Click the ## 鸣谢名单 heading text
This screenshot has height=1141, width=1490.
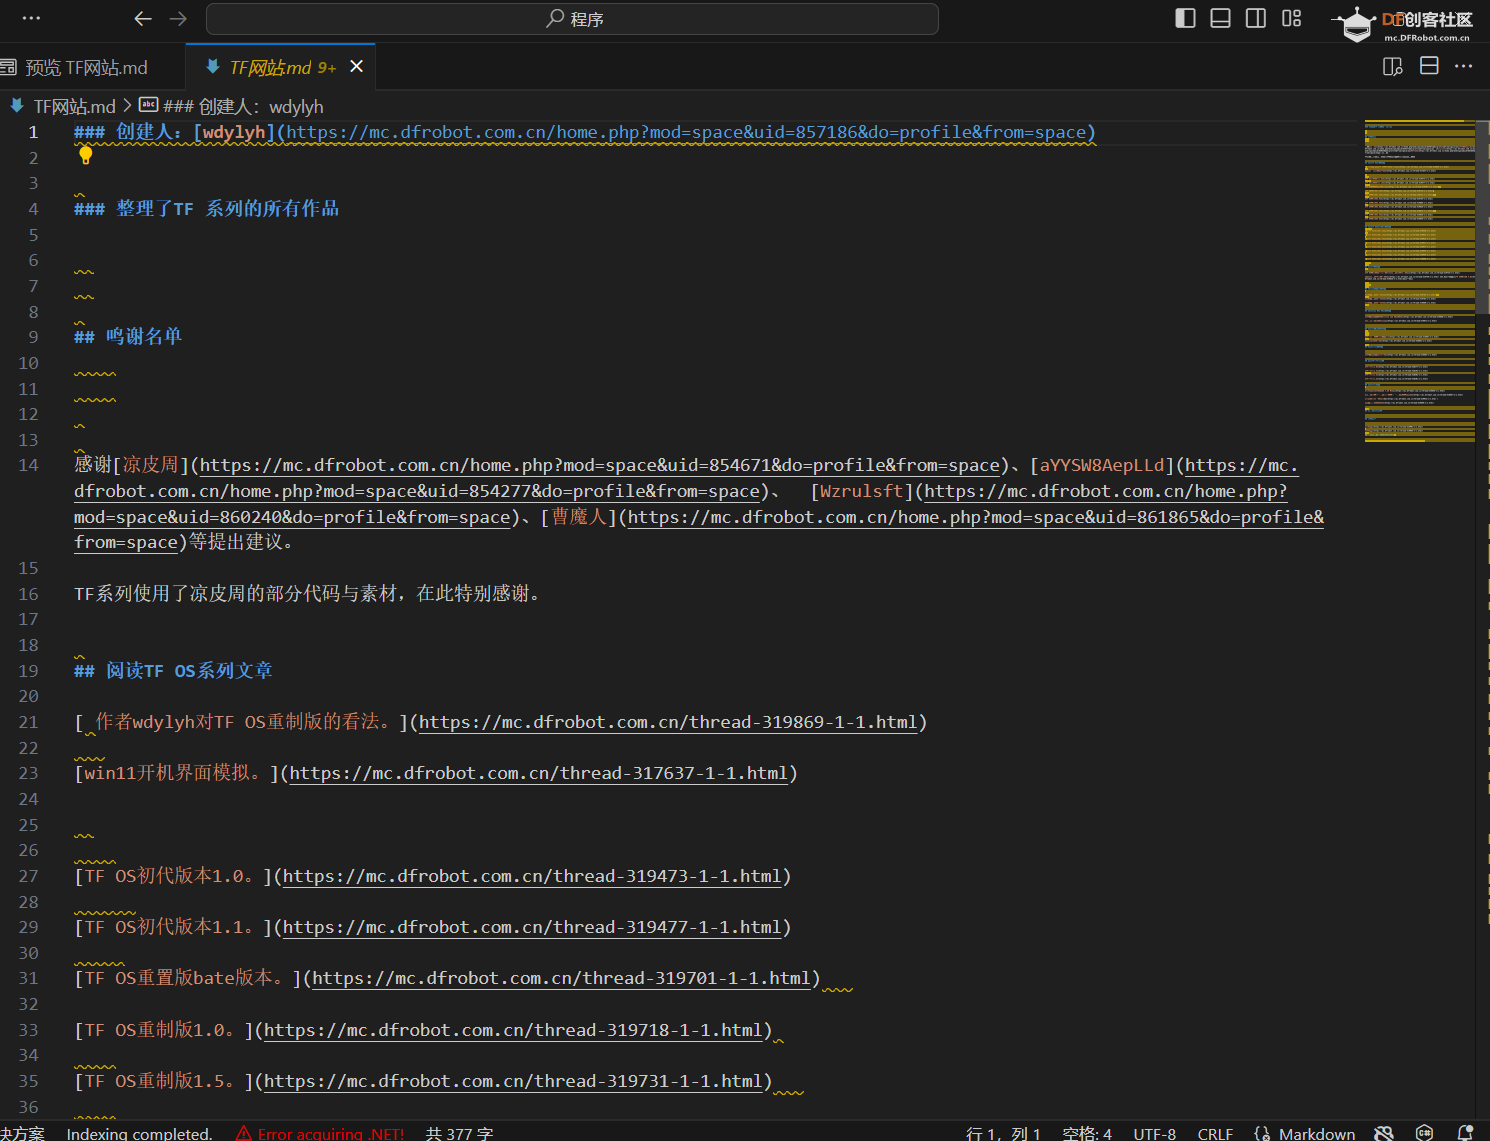(128, 336)
